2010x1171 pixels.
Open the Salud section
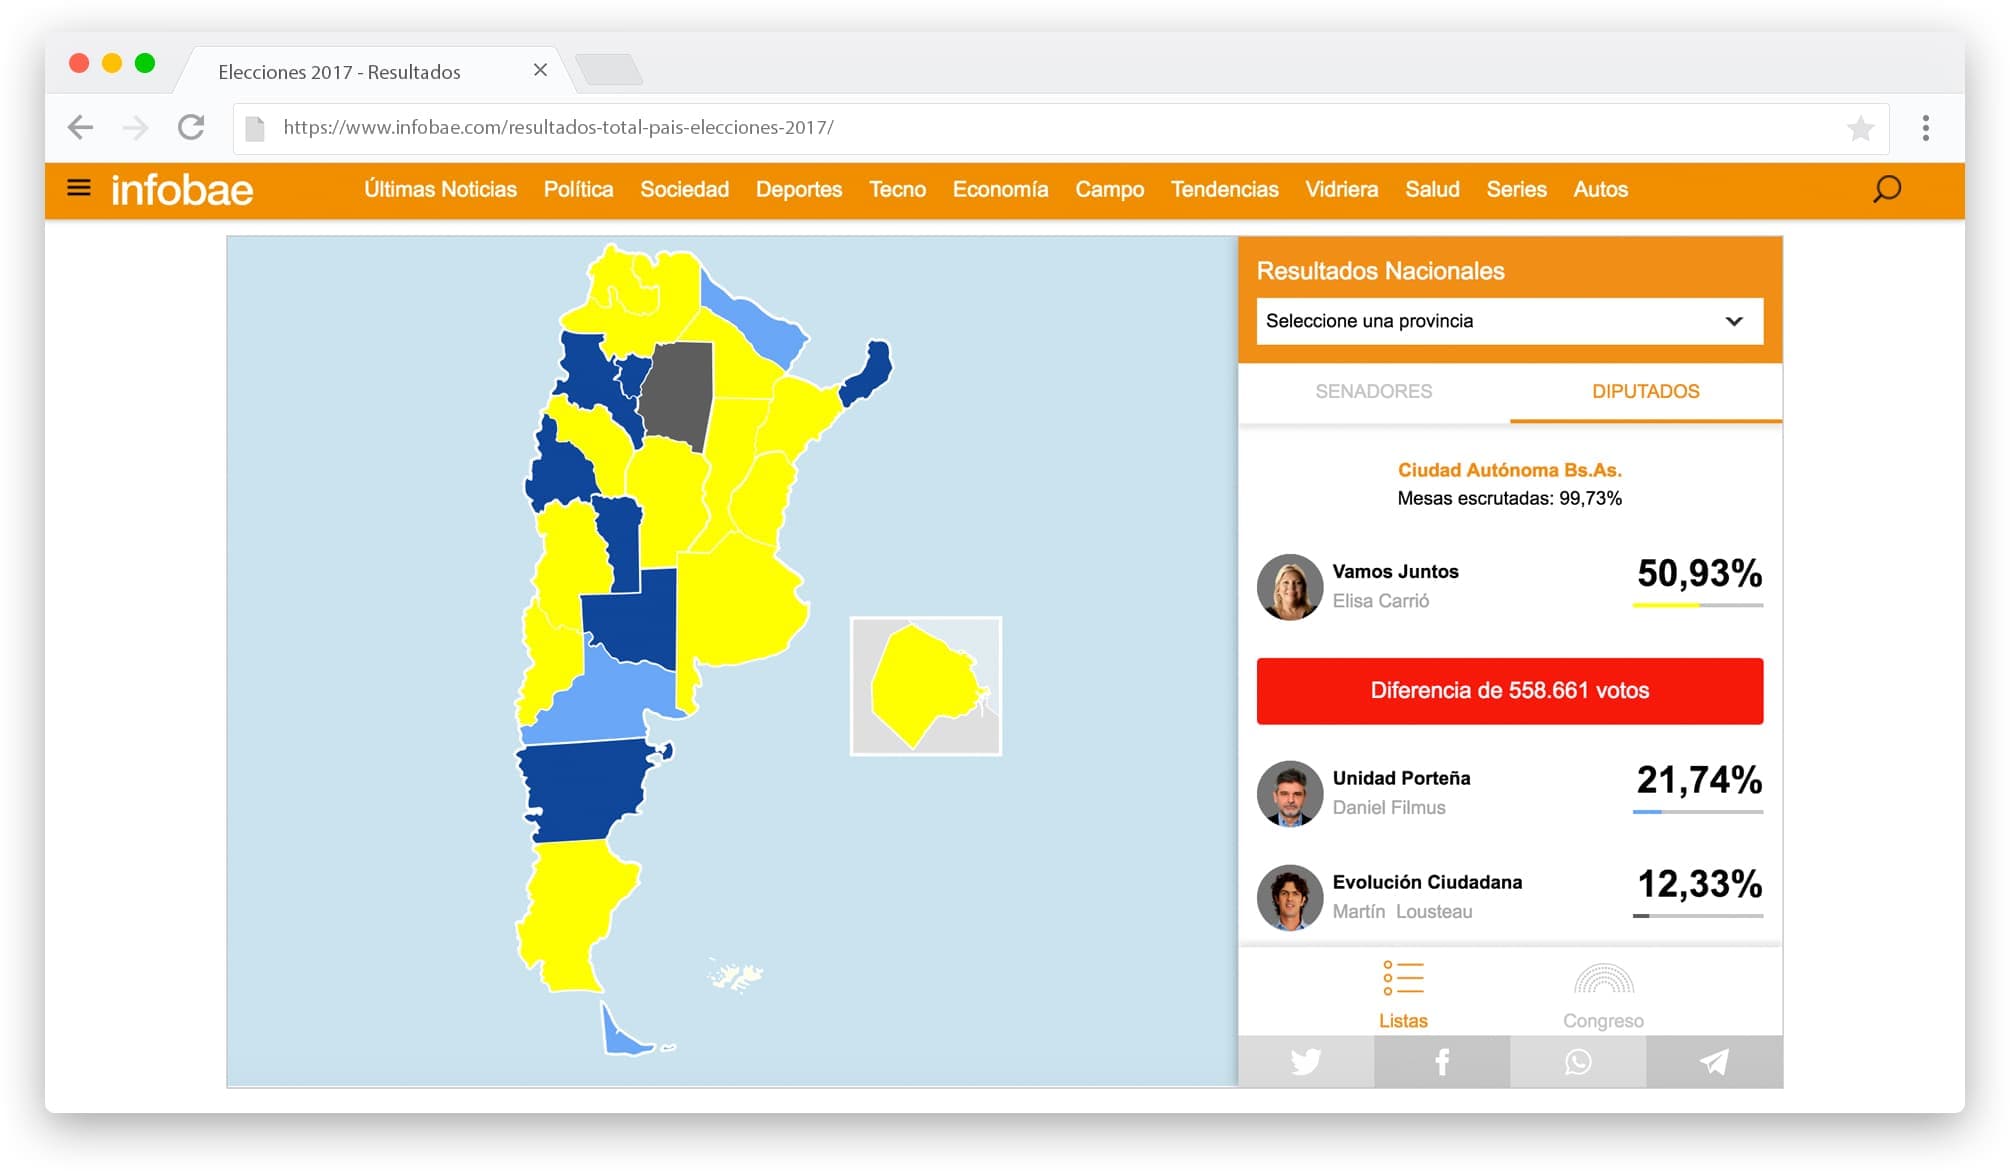[1432, 189]
